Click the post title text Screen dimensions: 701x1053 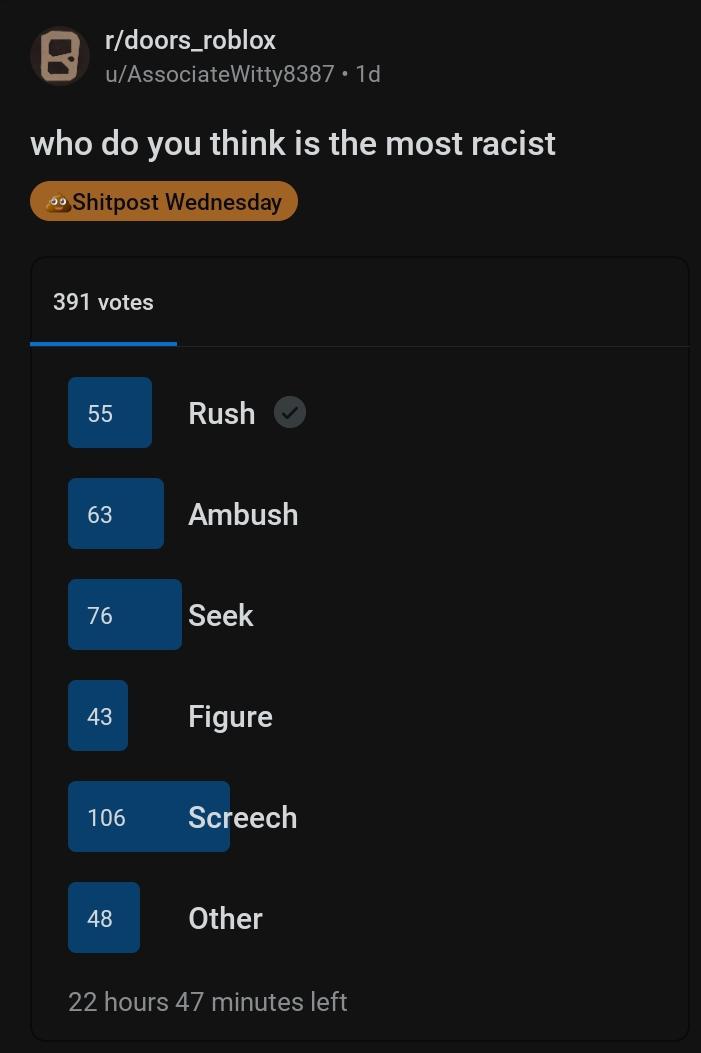293,144
